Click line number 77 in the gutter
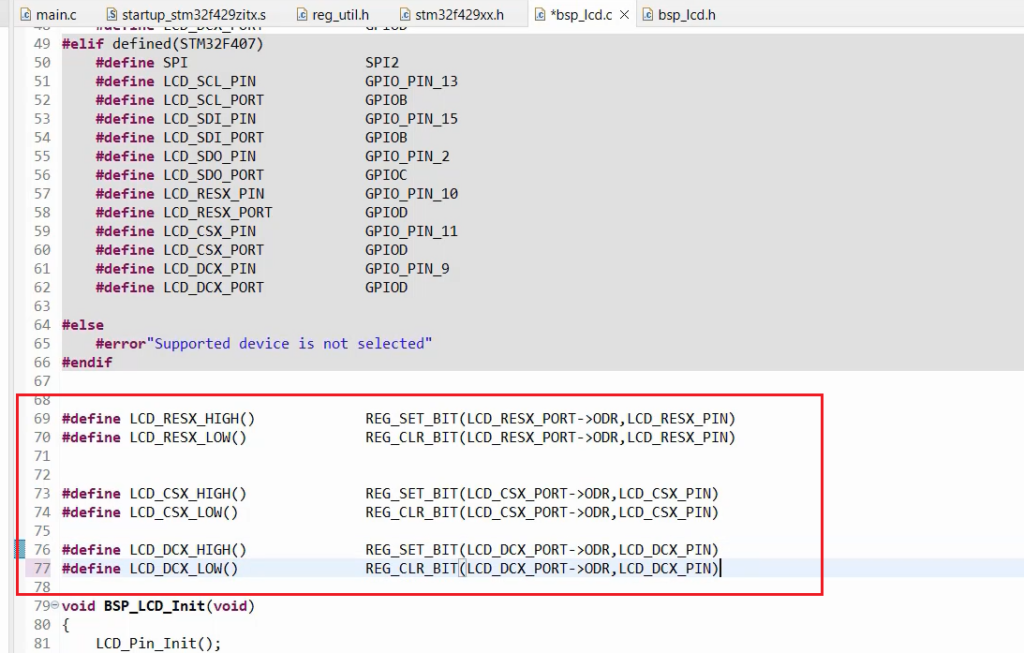This screenshot has height=653, width=1024. [42, 568]
